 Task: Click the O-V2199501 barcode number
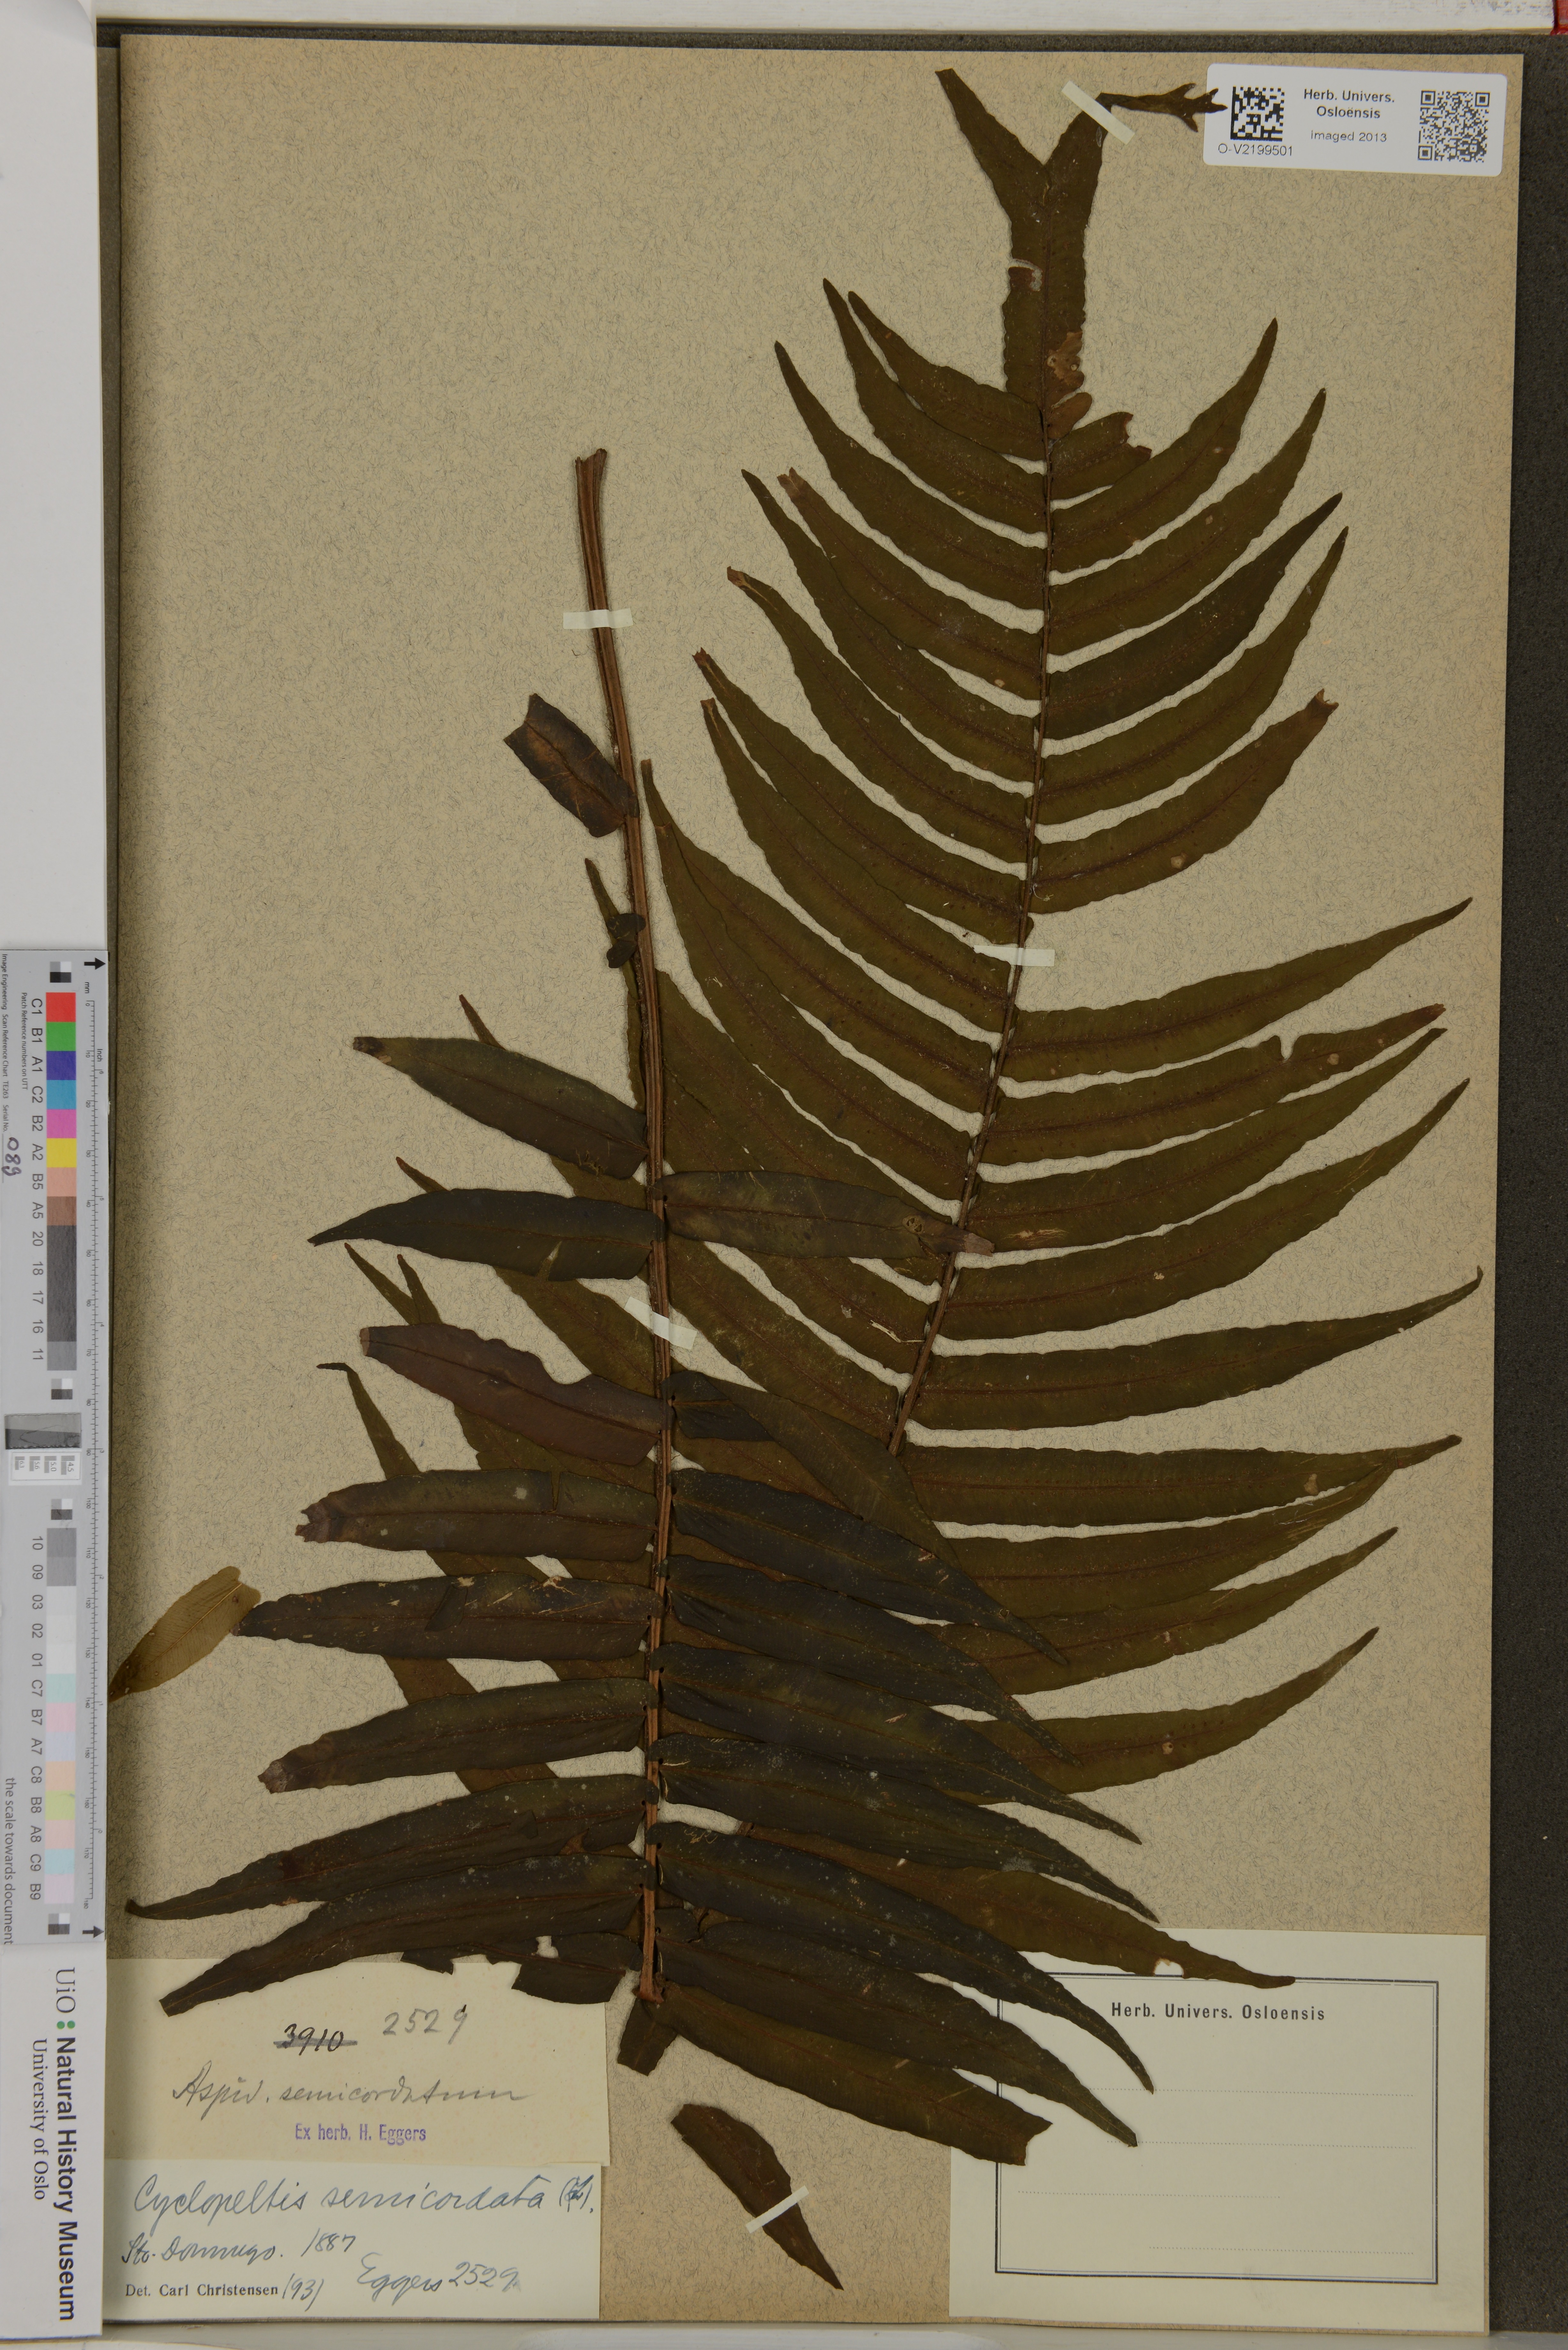[1255, 151]
